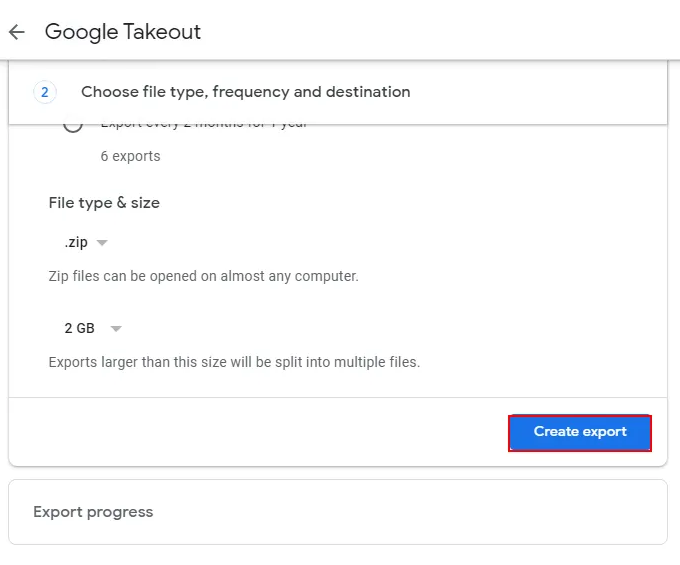
Task: Click the back arrow beside Google Takeout
Action: click(16, 32)
